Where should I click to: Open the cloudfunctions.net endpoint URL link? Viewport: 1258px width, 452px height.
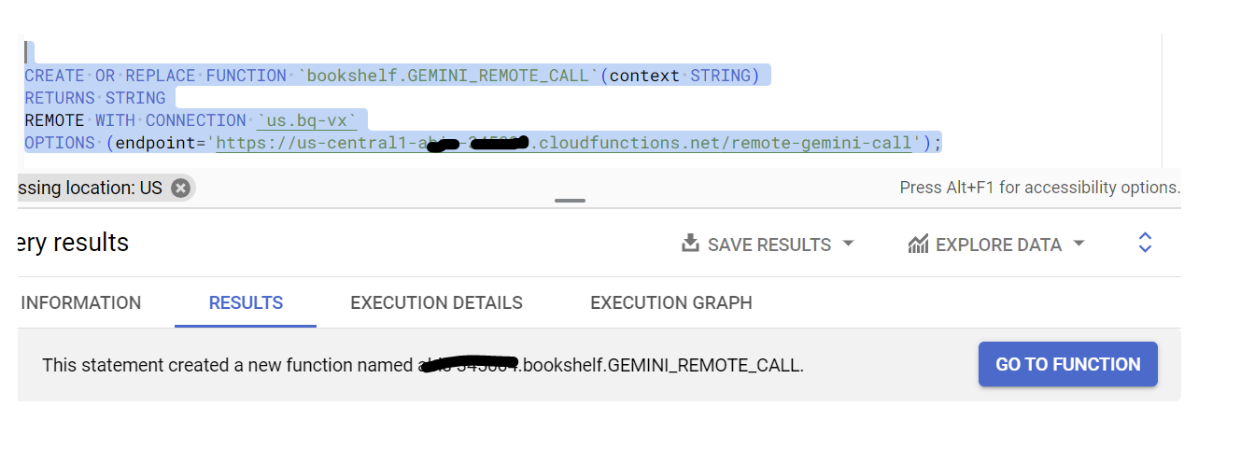click(563, 143)
